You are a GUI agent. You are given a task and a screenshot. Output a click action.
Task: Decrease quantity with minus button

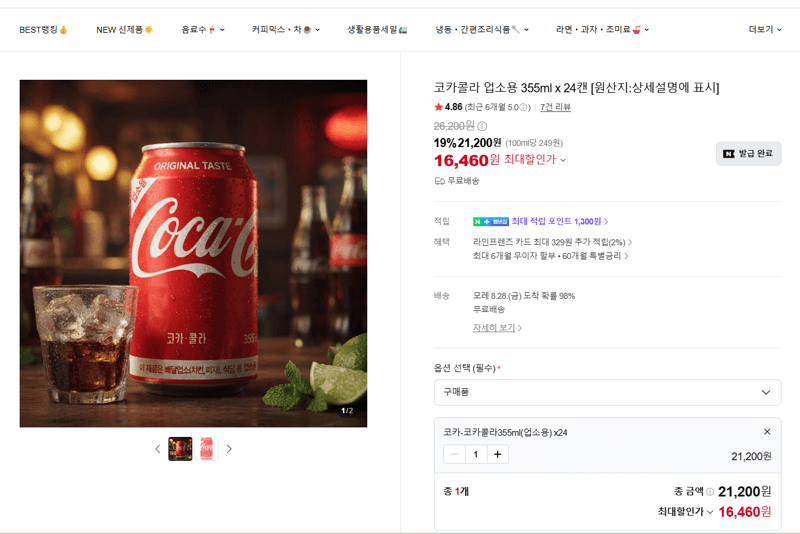[454, 454]
